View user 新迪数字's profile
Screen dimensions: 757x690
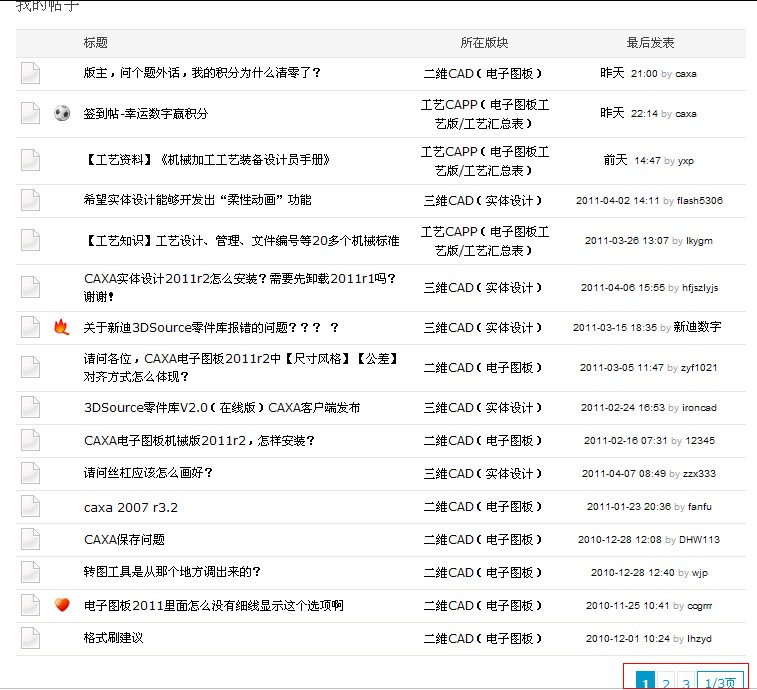[697, 327]
